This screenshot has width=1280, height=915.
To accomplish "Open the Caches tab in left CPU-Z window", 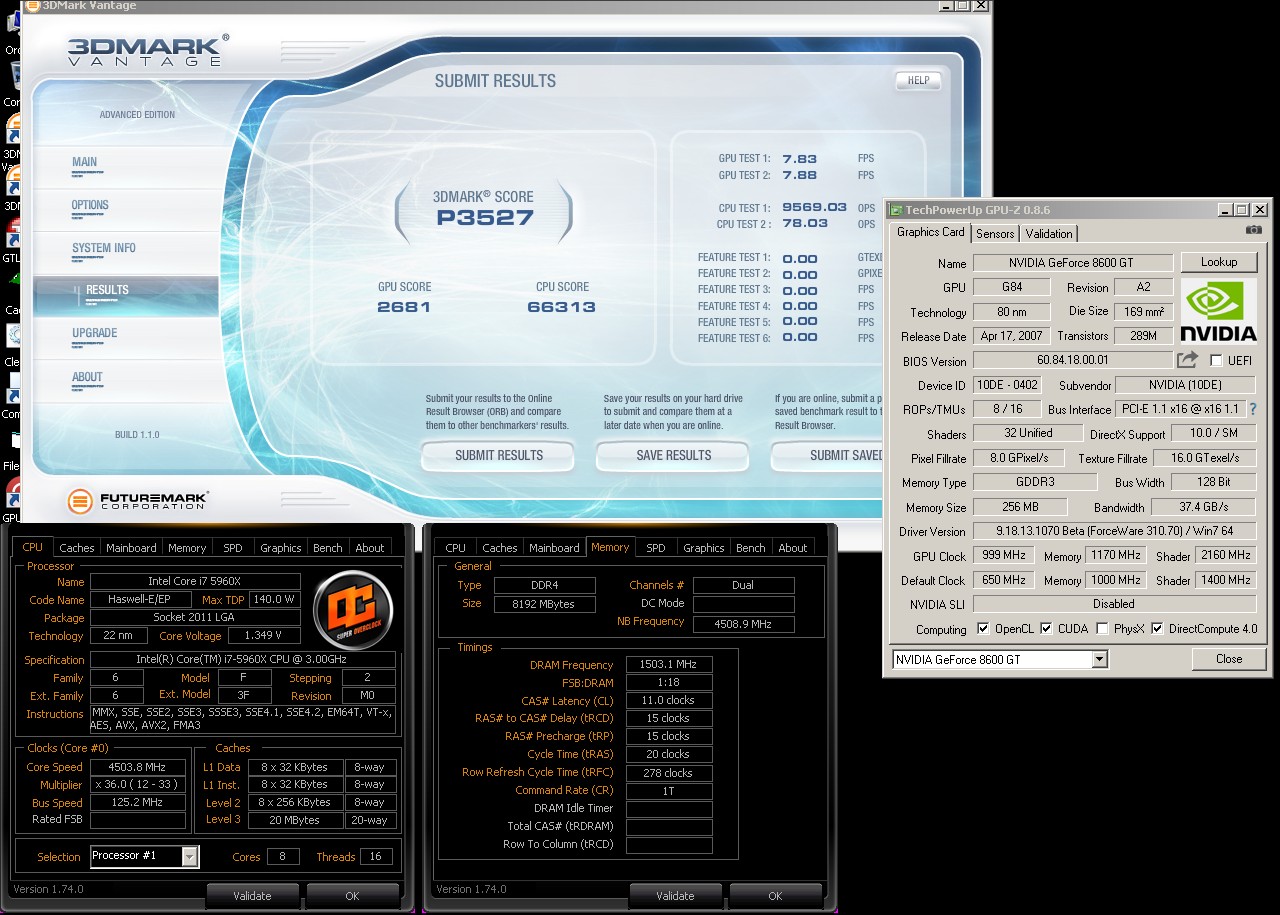I will (77, 548).
